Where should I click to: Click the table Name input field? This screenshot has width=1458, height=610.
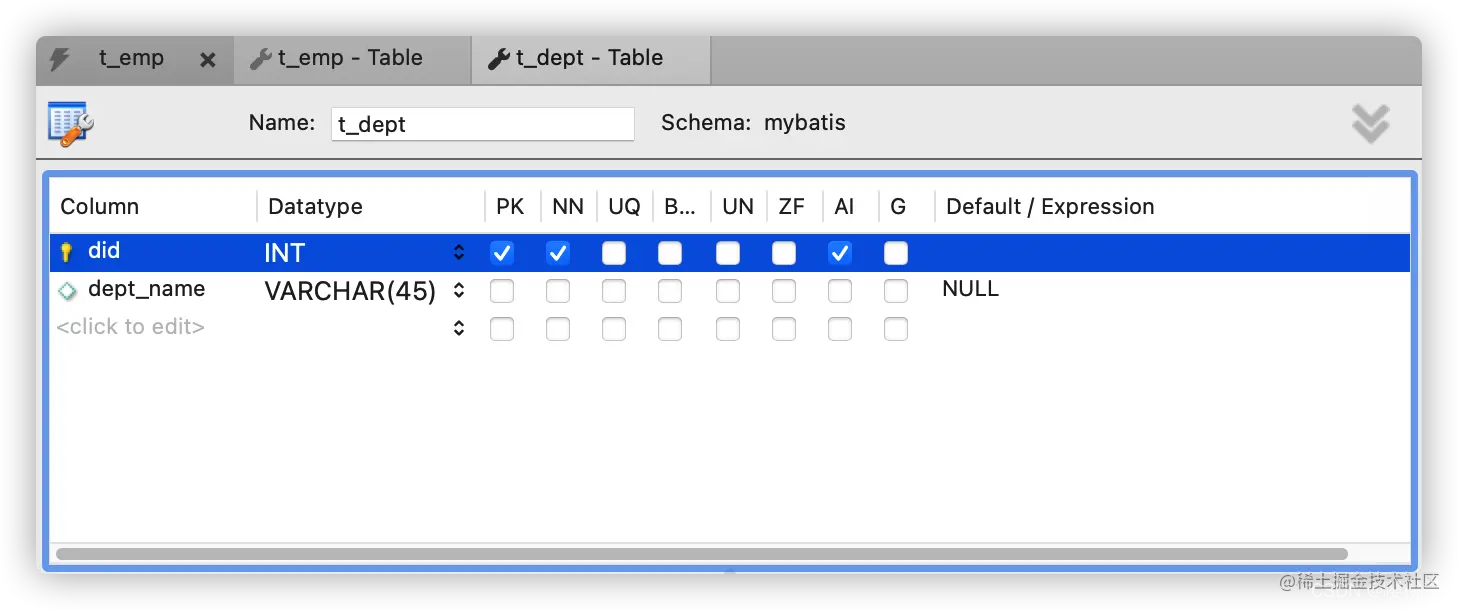(483, 124)
